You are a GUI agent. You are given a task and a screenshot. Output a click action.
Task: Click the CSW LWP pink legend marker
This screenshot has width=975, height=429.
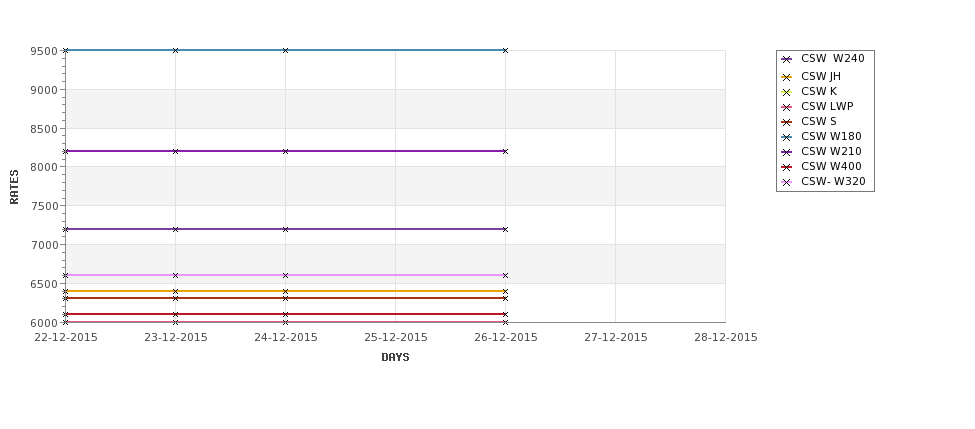(786, 108)
